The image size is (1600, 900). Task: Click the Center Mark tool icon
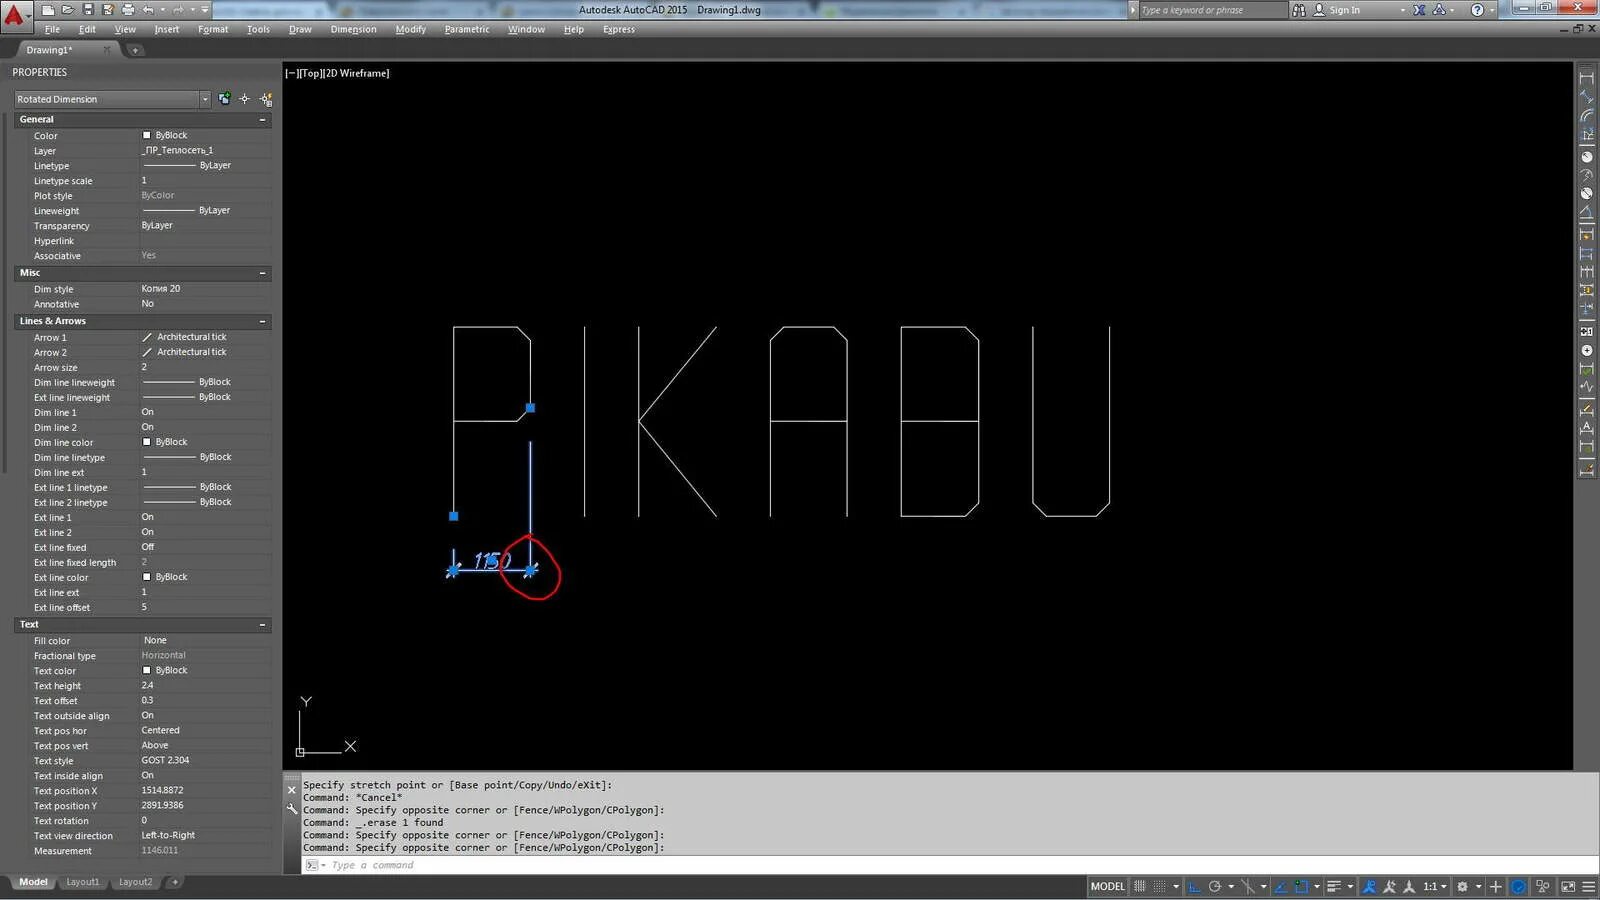pos(1586,351)
